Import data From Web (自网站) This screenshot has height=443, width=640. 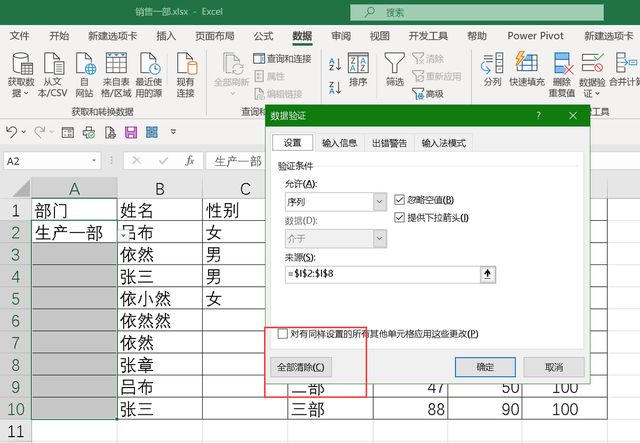pos(84,75)
